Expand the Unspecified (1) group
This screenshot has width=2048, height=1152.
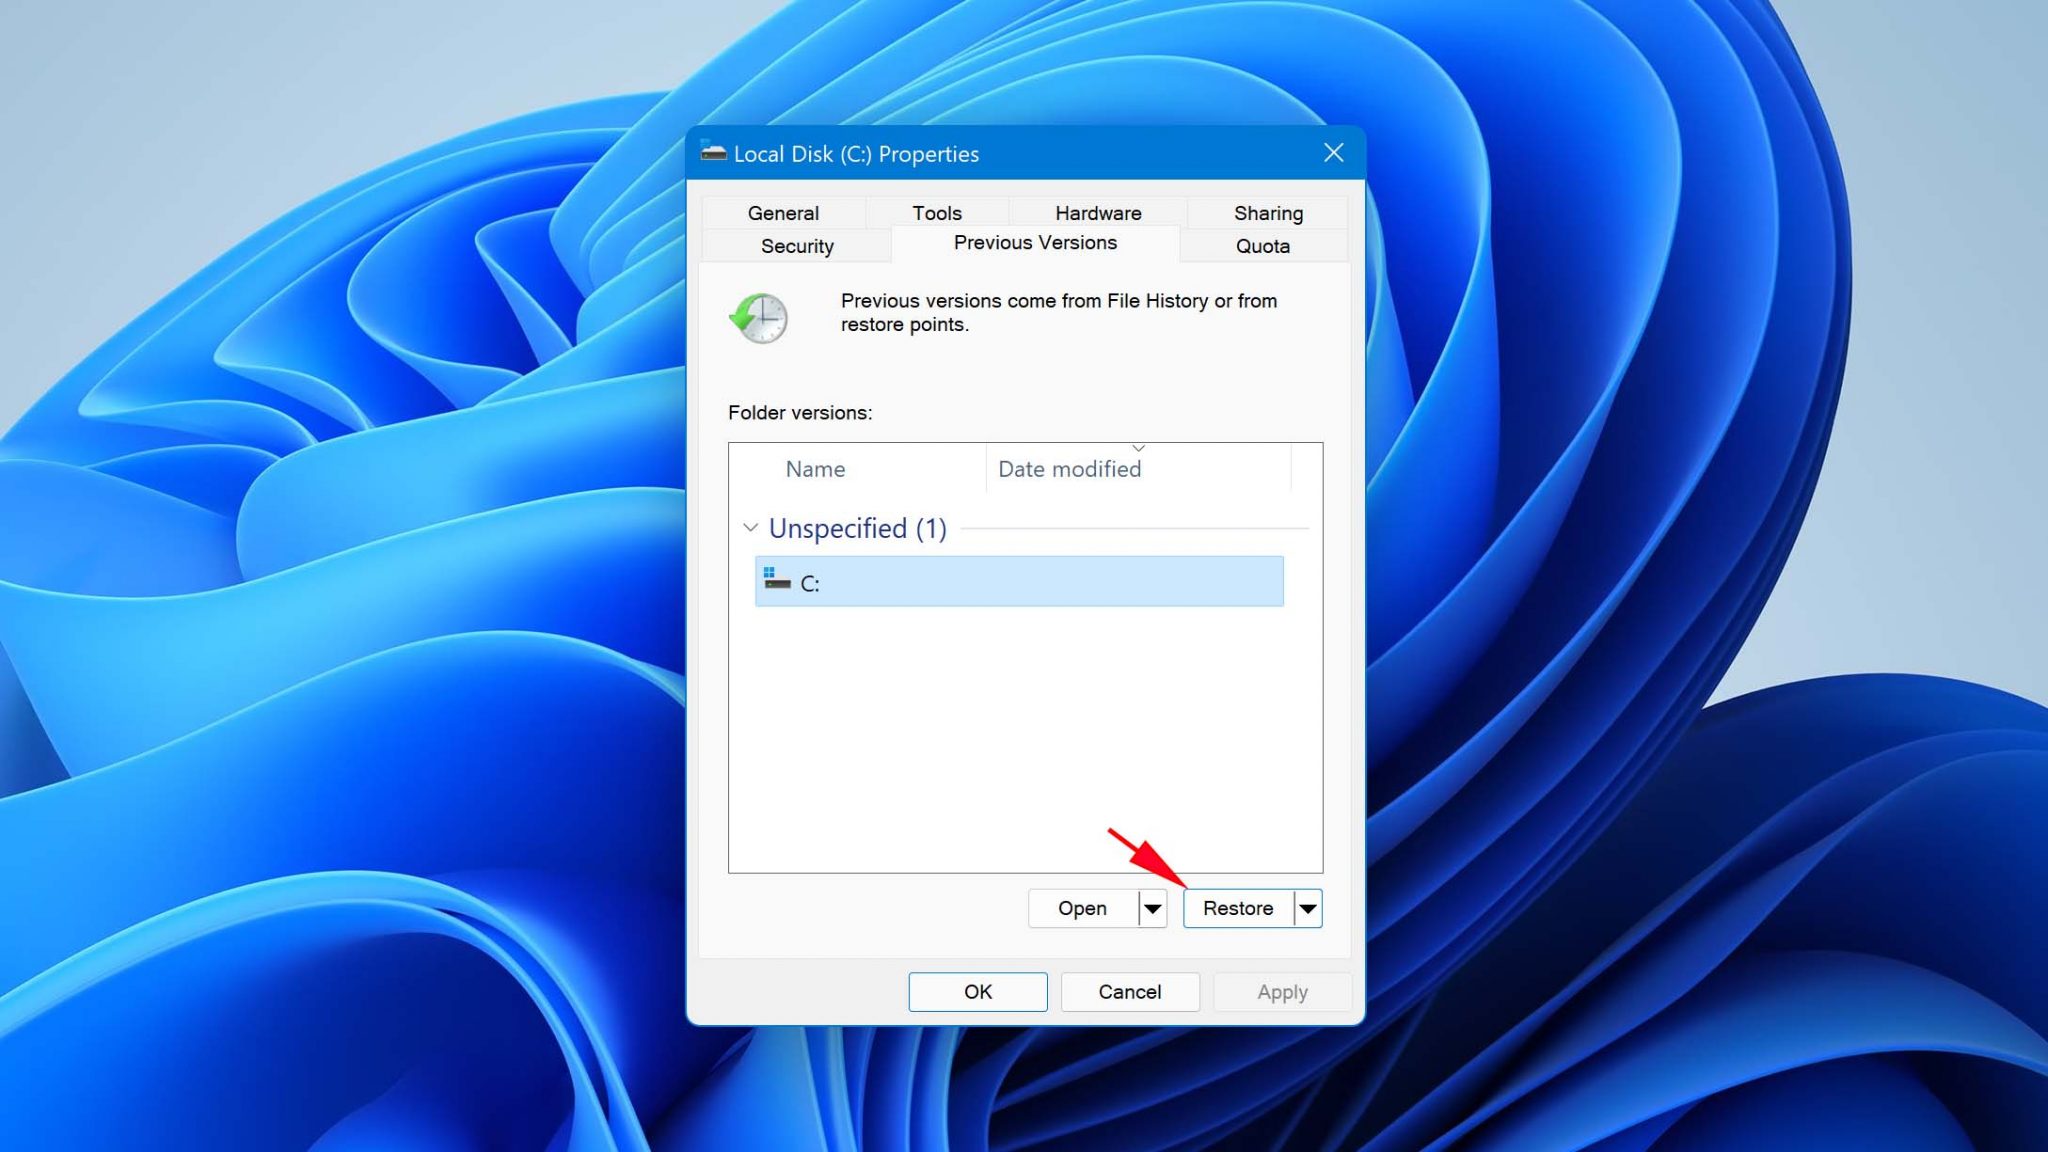coord(751,527)
